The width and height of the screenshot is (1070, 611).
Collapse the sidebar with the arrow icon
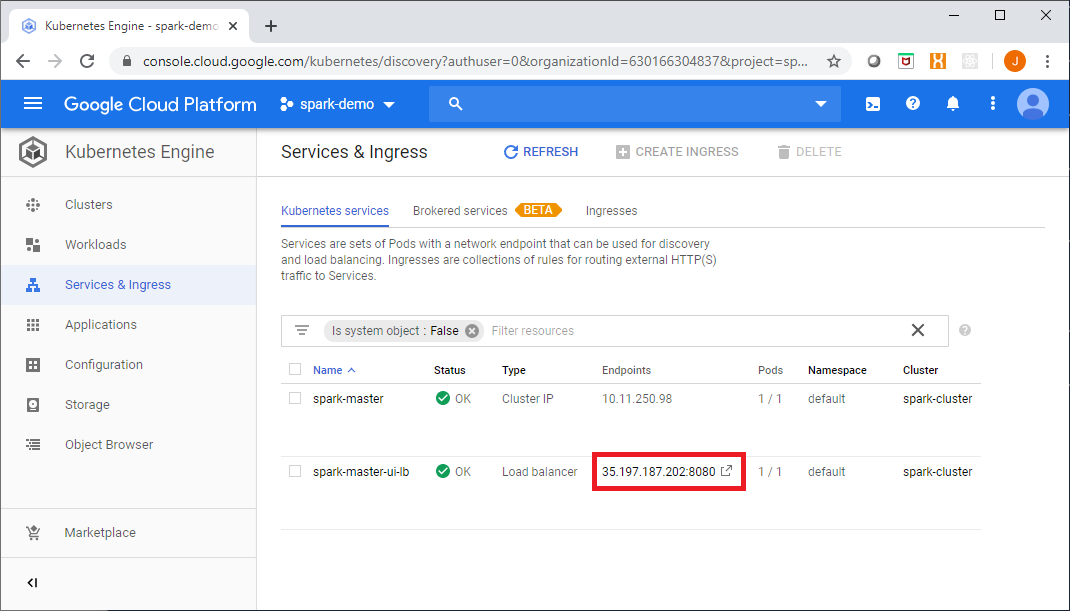tap(32, 582)
